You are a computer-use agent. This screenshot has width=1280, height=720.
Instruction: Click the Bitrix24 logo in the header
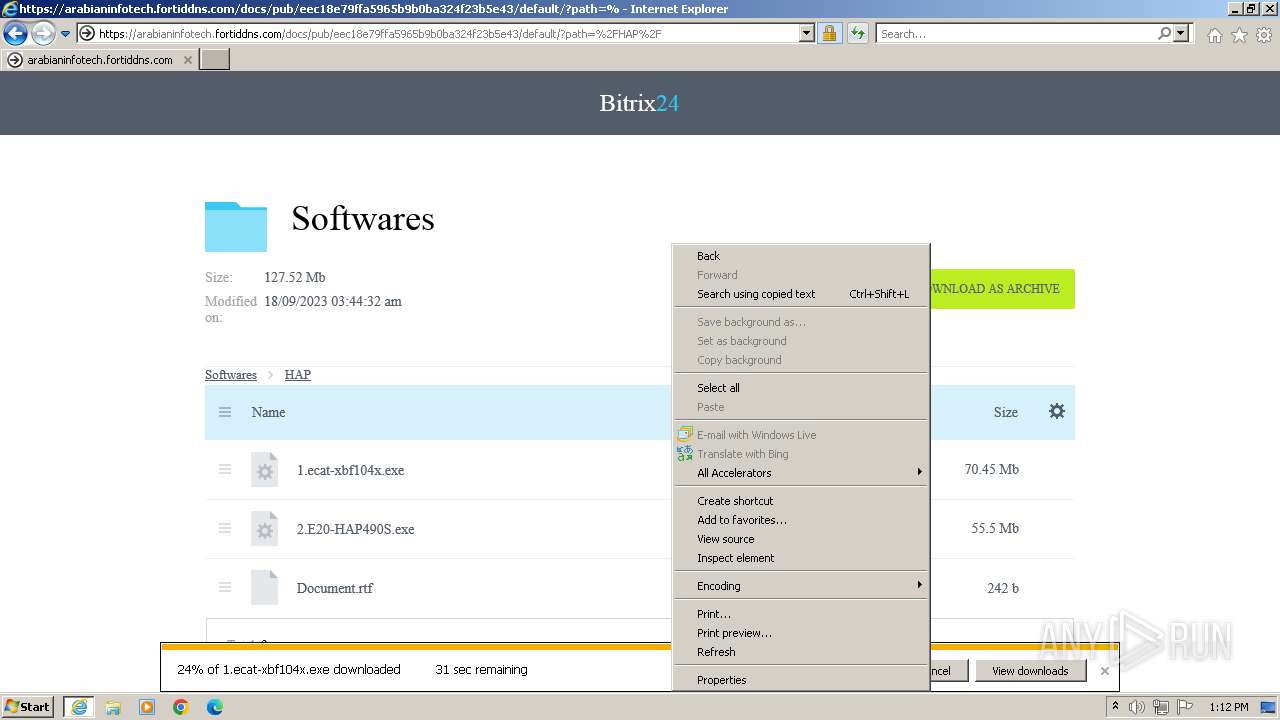[x=639, y=103]
